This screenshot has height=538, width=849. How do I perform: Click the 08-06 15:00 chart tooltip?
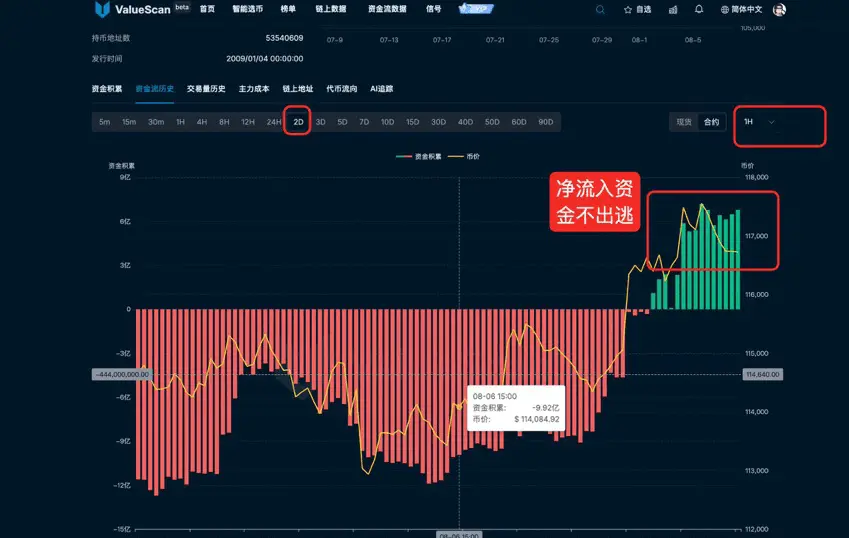pos(515,408)
